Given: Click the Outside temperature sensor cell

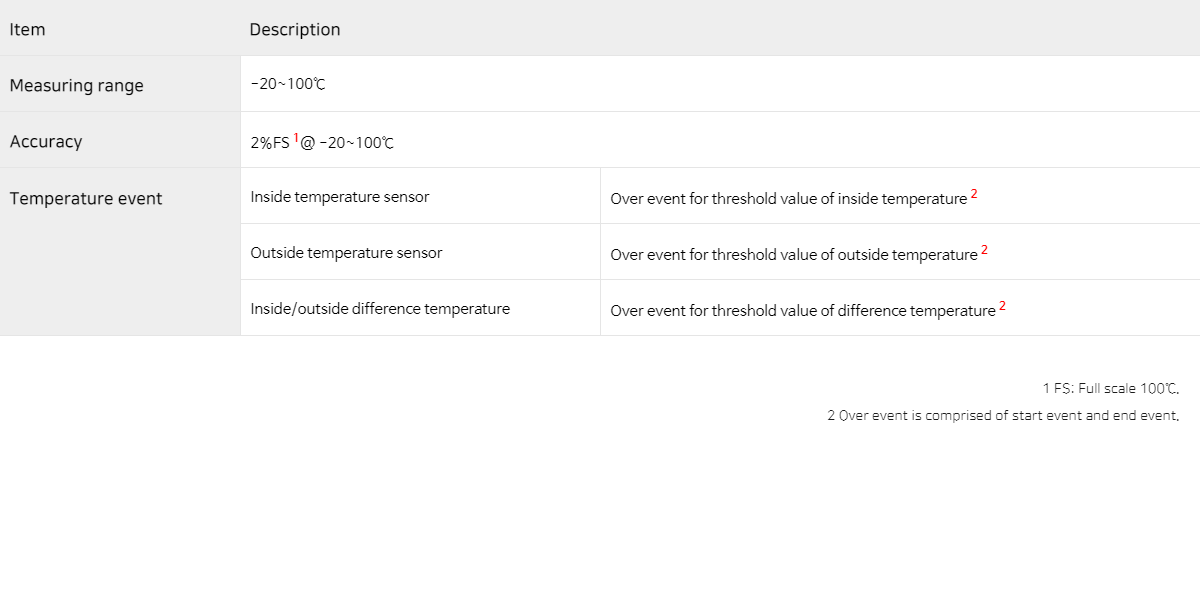Looking at the screenshot, I should 346,253.
